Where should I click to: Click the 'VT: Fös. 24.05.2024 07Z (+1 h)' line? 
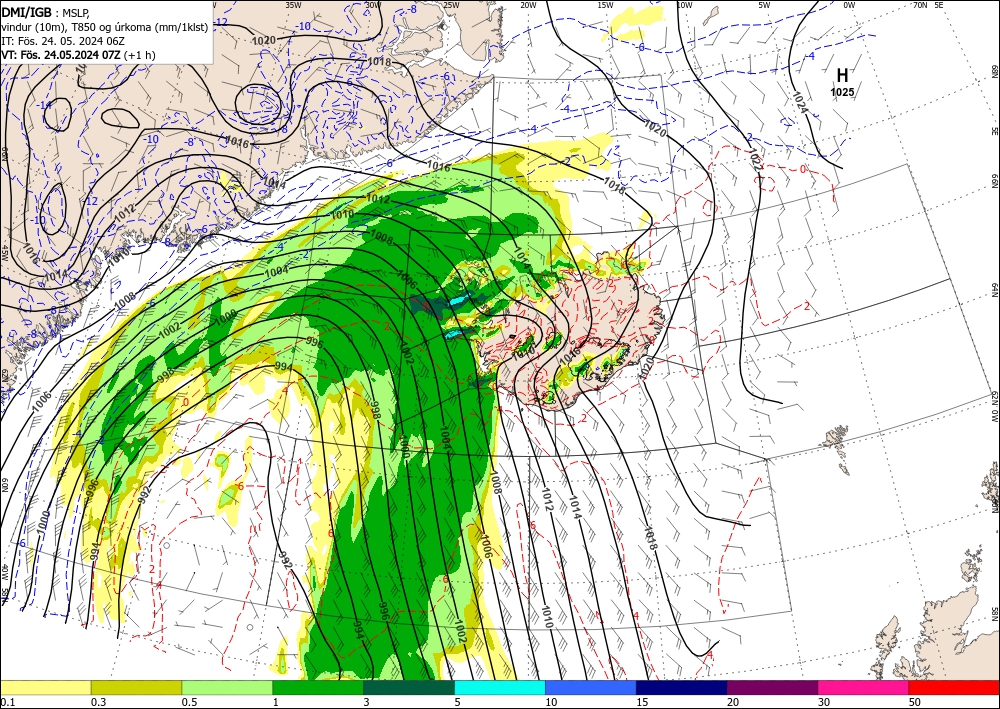point(78,55)
